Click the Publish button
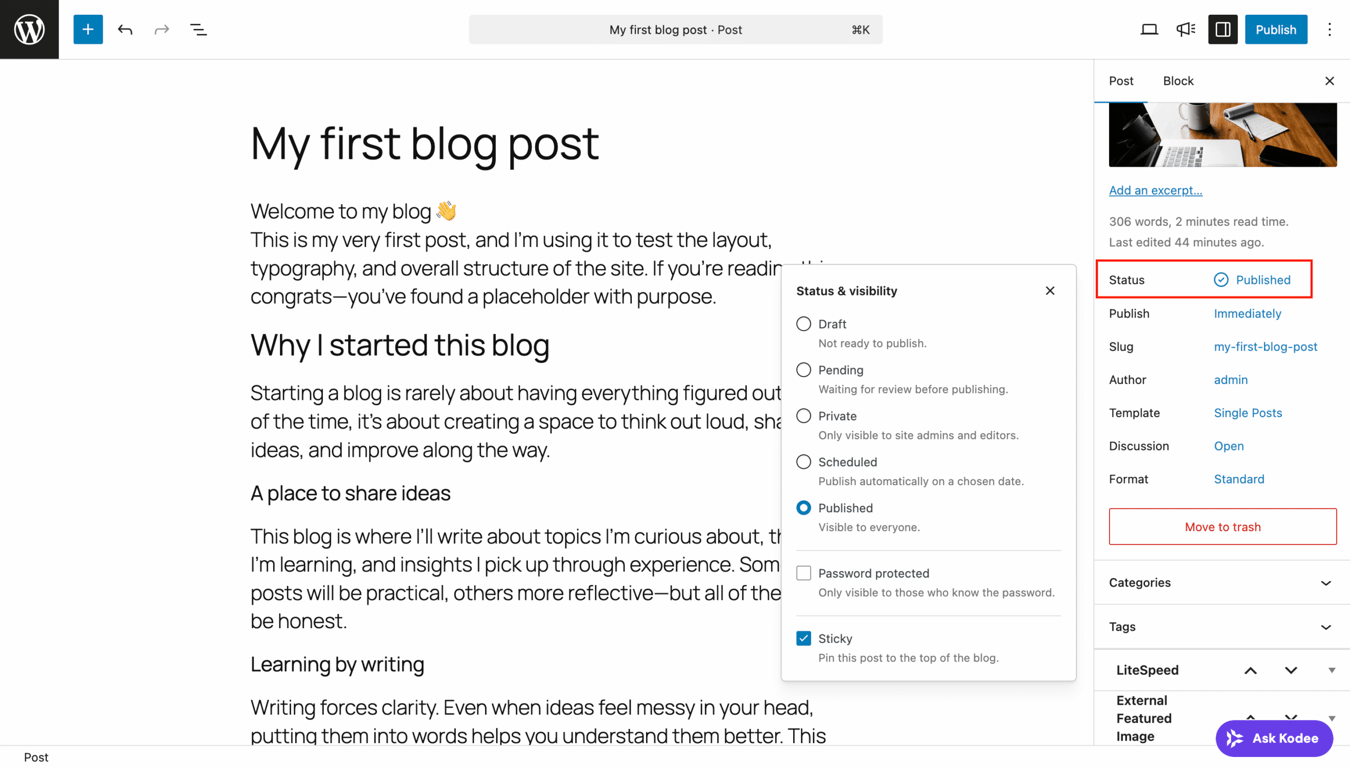 click(1276, 29)
